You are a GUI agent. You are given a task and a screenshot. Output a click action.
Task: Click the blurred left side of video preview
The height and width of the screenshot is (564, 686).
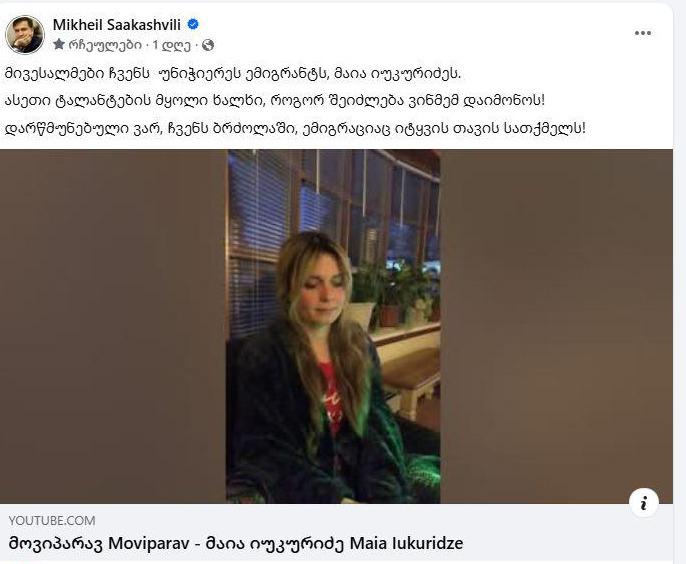click(x=113, y=326)
